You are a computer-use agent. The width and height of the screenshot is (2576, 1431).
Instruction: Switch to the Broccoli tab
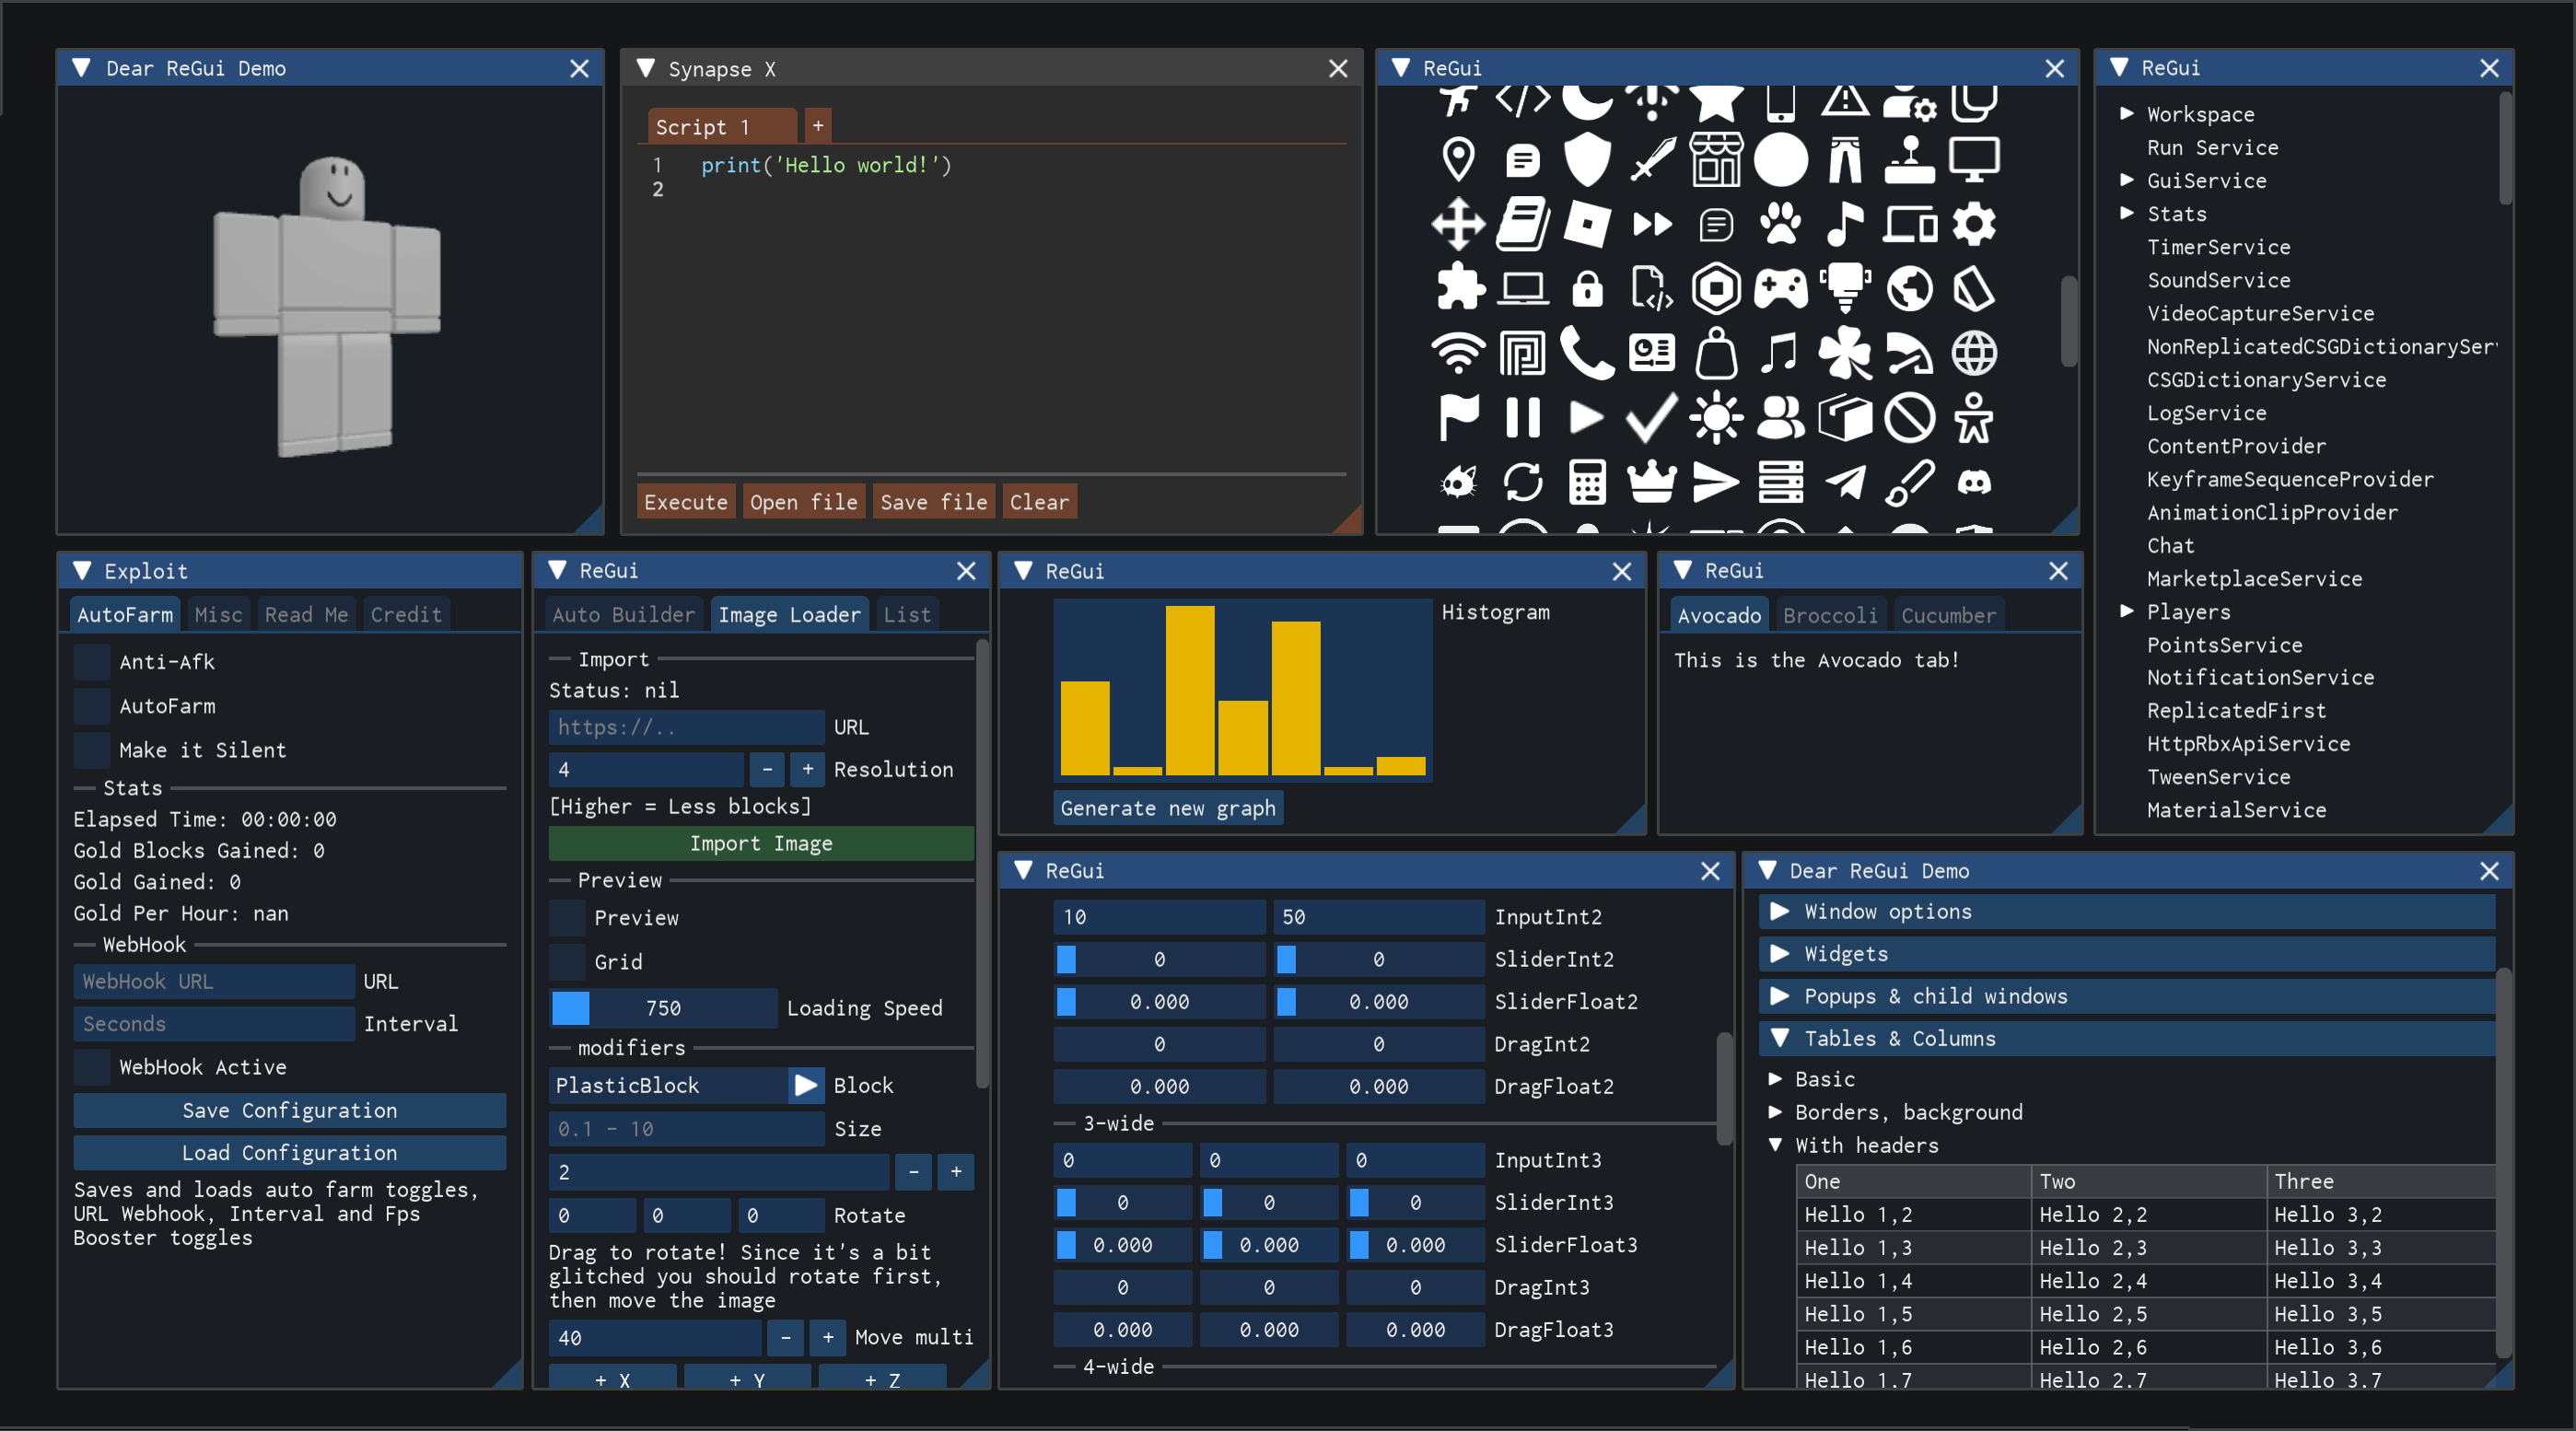tap(1829, 615)
